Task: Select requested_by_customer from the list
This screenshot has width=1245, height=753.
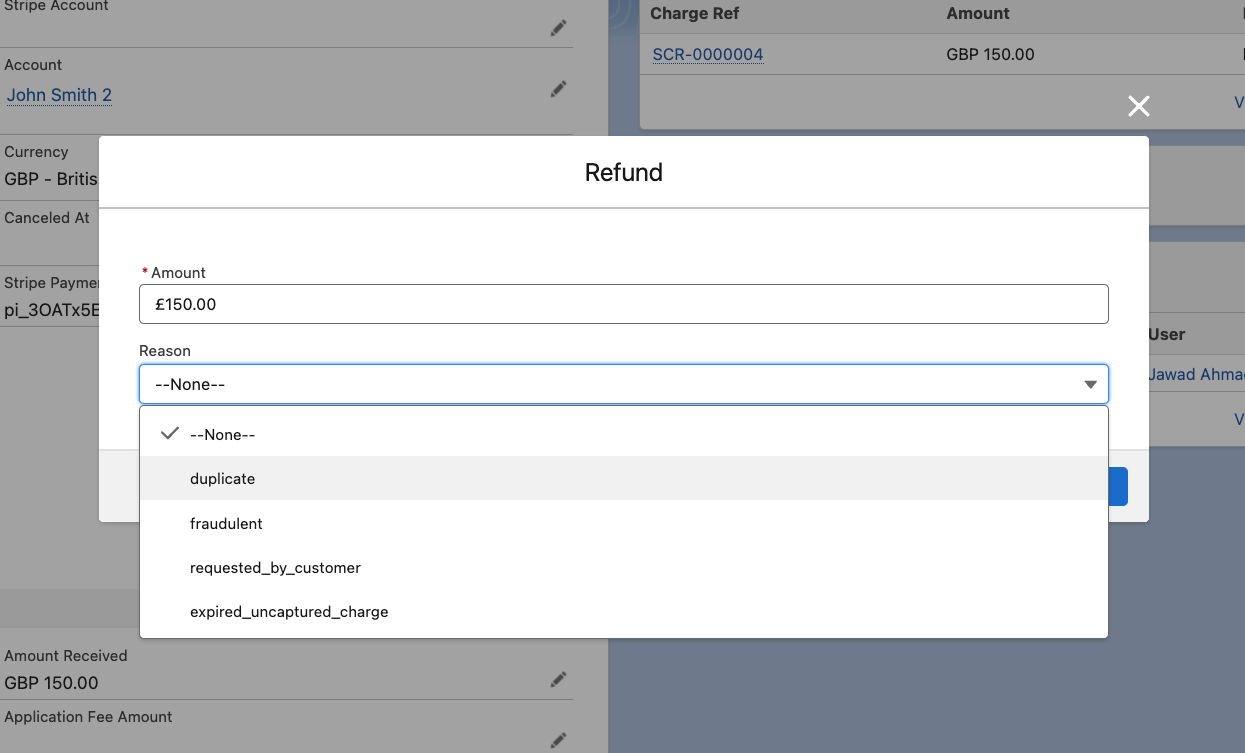Action: 275,568
